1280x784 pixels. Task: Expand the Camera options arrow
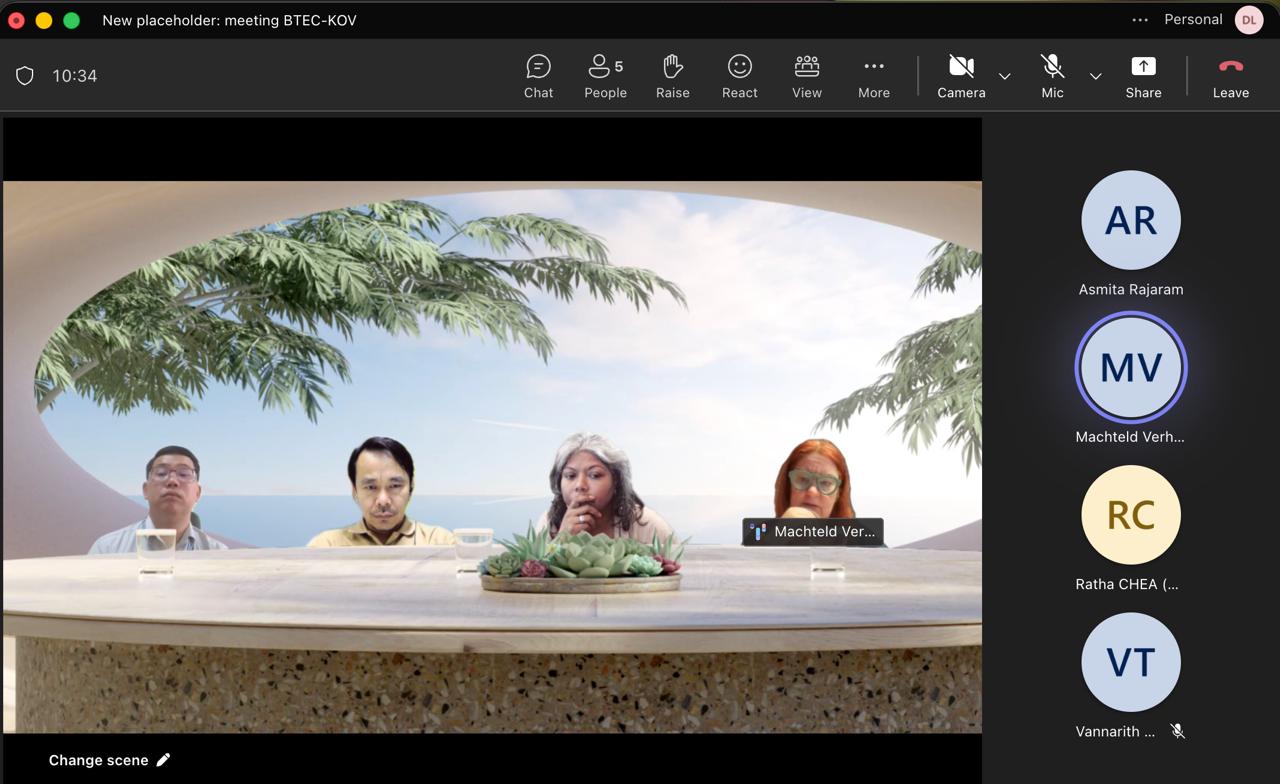tap(1005, 77)
